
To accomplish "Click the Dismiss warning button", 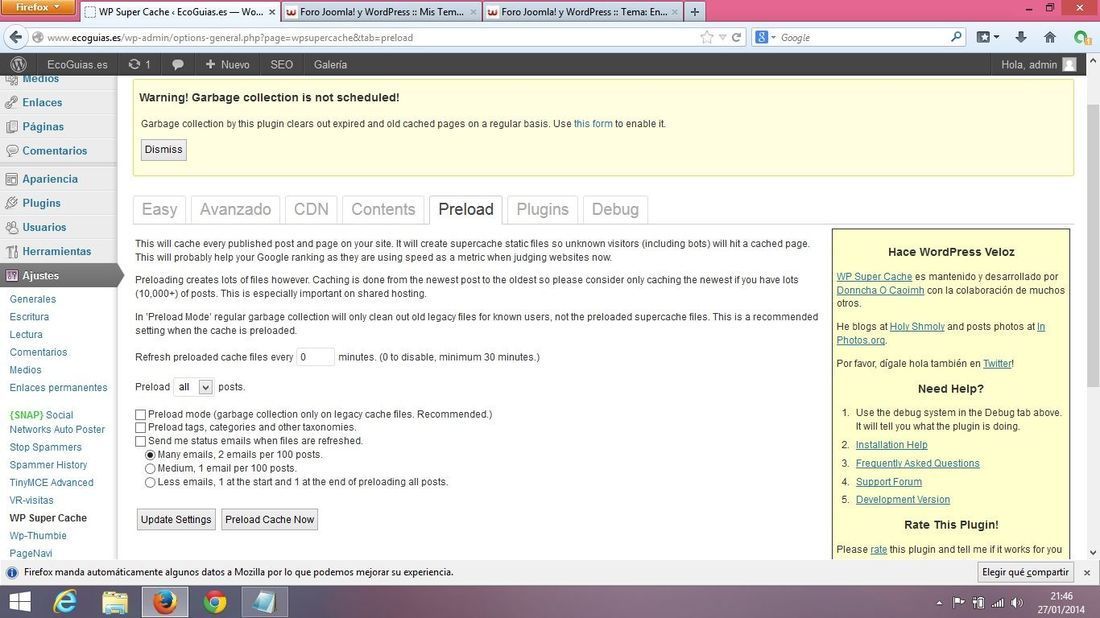I will 163,149.
